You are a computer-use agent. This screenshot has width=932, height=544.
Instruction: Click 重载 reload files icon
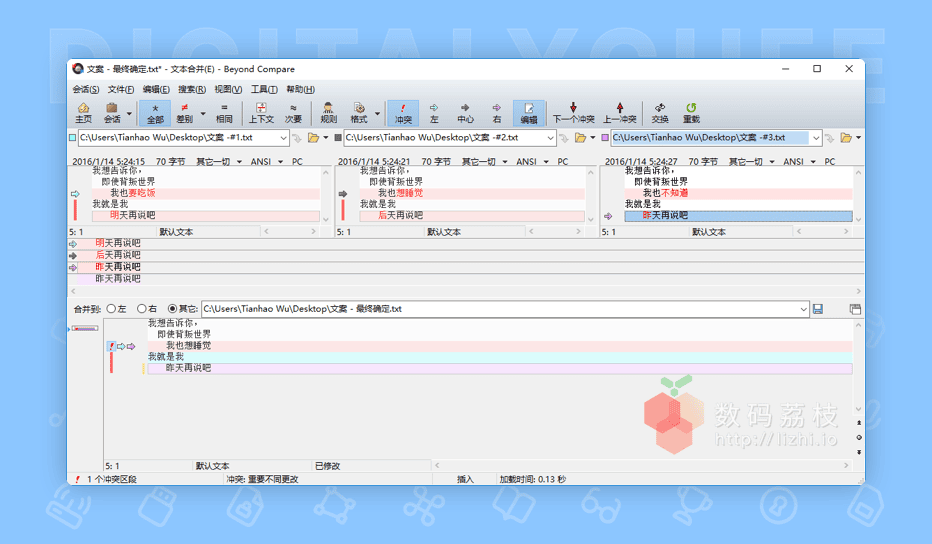coord(691,112)
